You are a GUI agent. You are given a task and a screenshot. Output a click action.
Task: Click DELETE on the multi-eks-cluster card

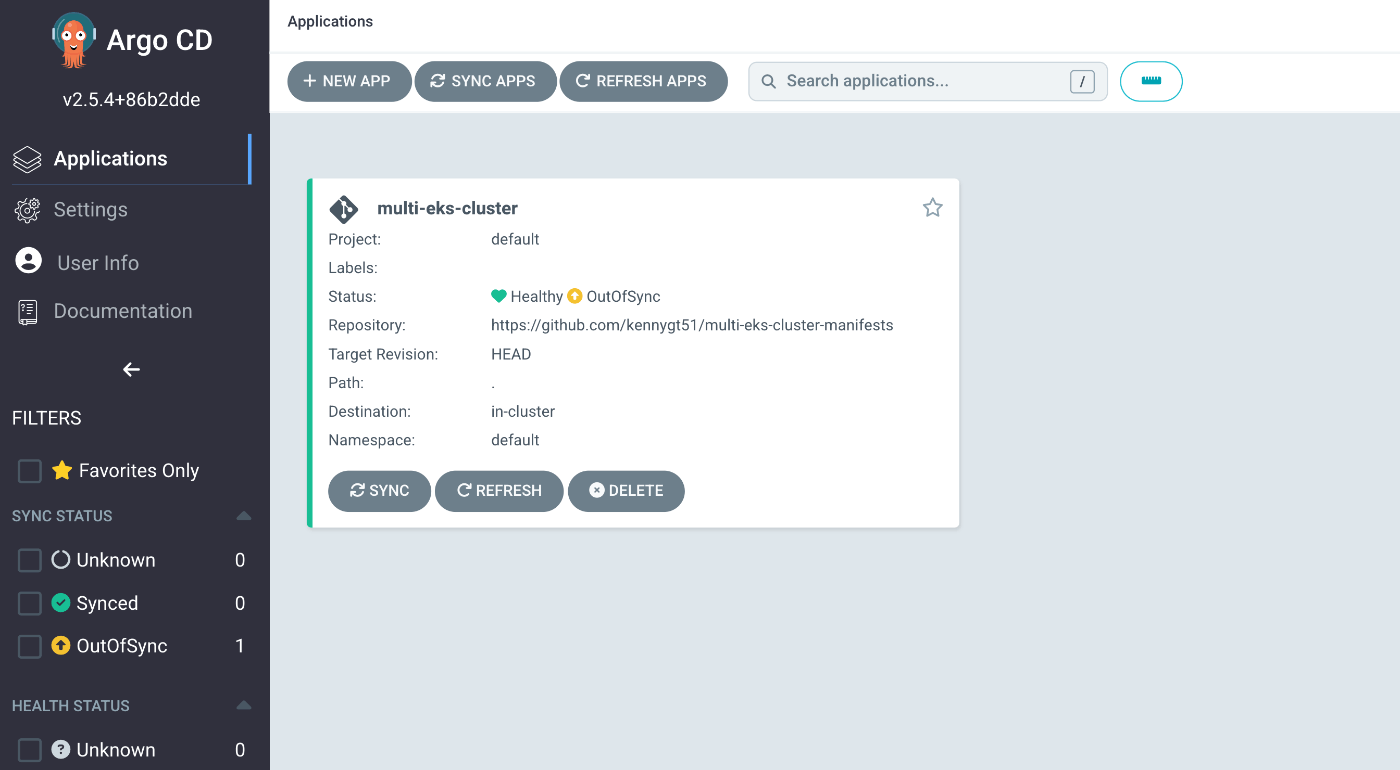[x=626, y=491]
